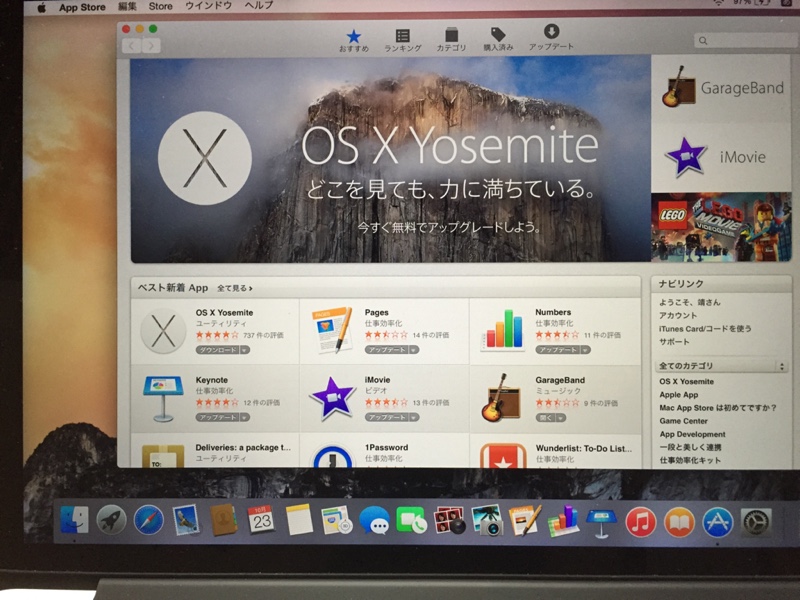
Task: Click the Game Center sidebar link
Action: point(683,421)
